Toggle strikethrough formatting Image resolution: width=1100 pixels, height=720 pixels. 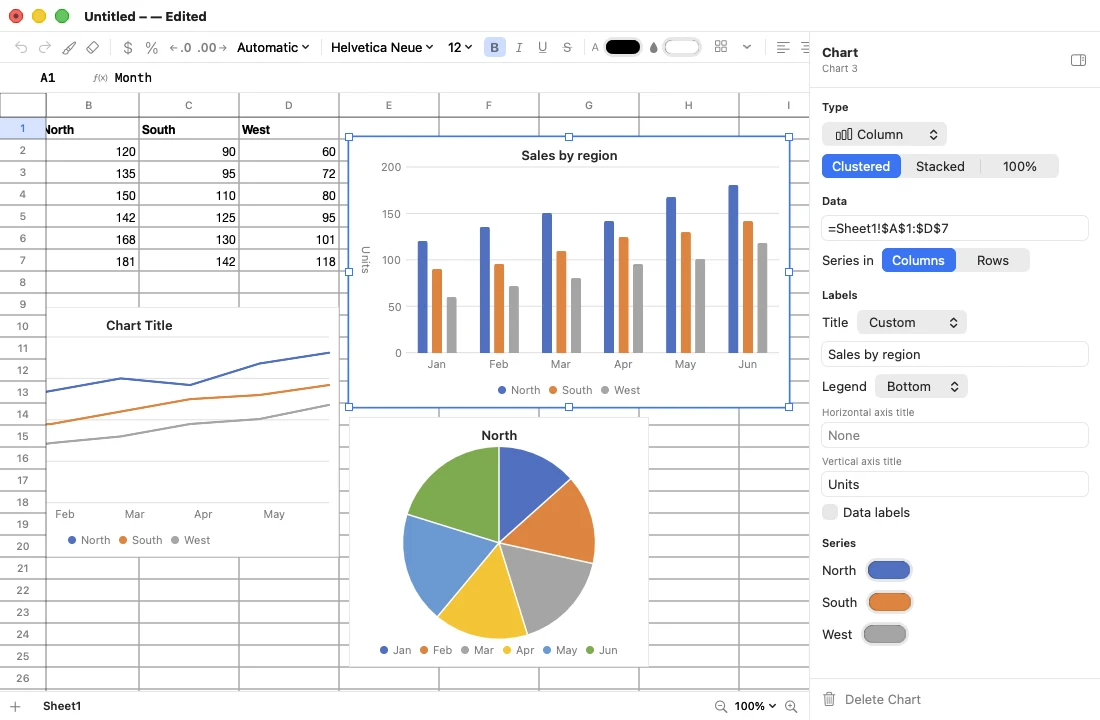point(567,47)
